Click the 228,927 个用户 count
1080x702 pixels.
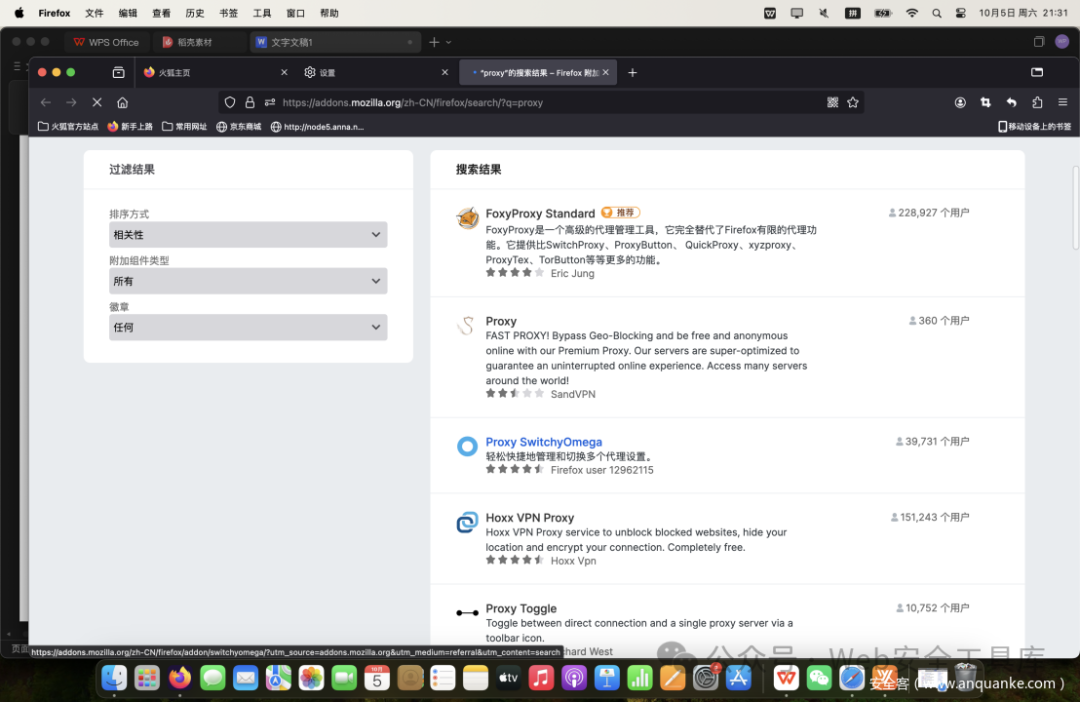928,213
